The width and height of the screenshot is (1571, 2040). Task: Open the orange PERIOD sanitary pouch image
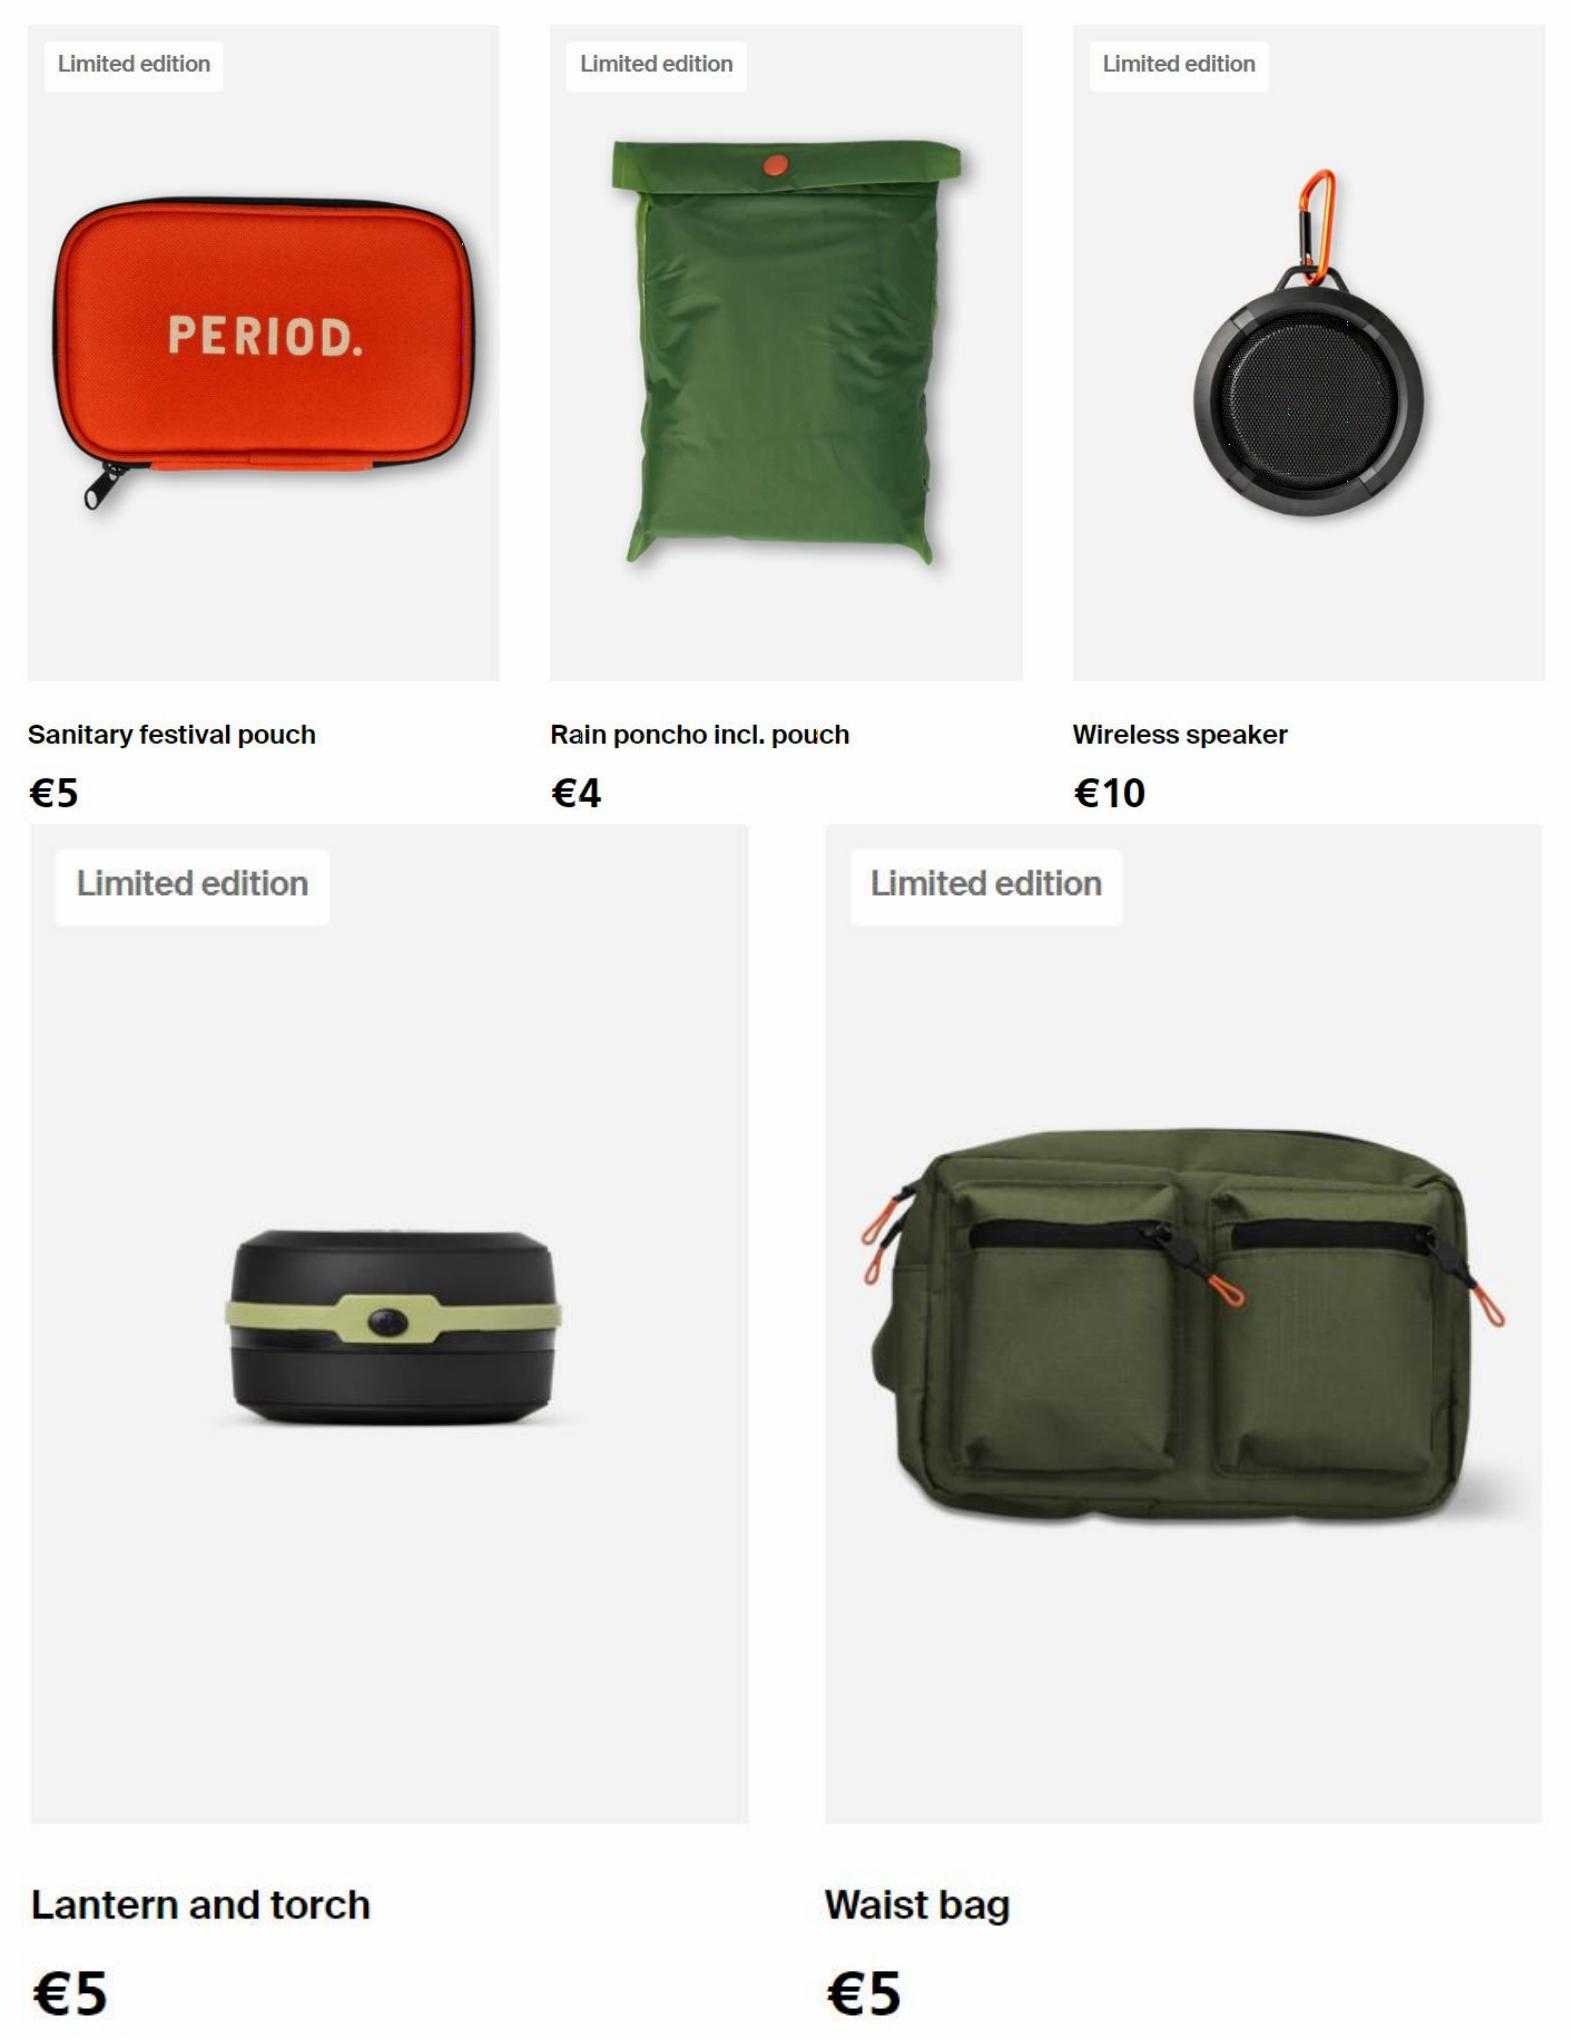pyautogui.click(x=263, y=353)
